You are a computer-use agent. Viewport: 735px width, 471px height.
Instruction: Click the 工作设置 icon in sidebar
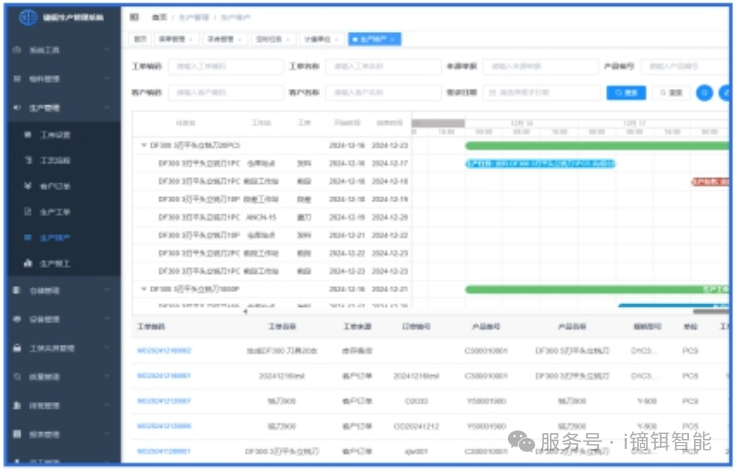28,134
